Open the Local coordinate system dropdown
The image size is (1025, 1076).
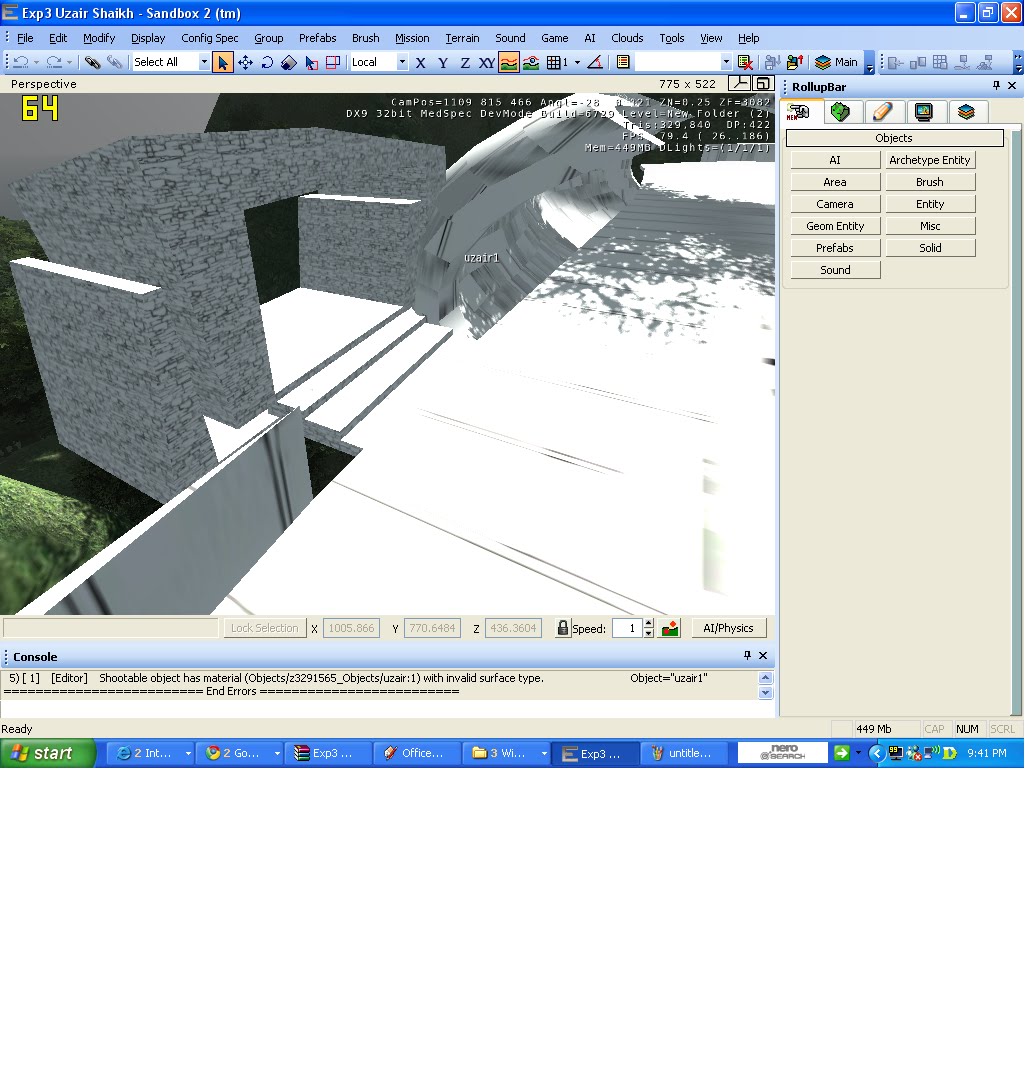(402, 62)
